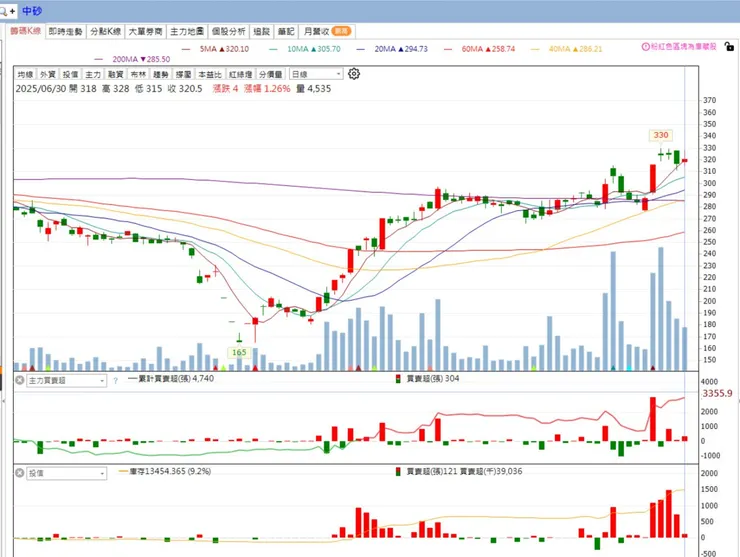Toggle the 紅綠燈 indicator
Image resolution: width=740 pixels, height=557 pixels.
[x=240, y=74]
